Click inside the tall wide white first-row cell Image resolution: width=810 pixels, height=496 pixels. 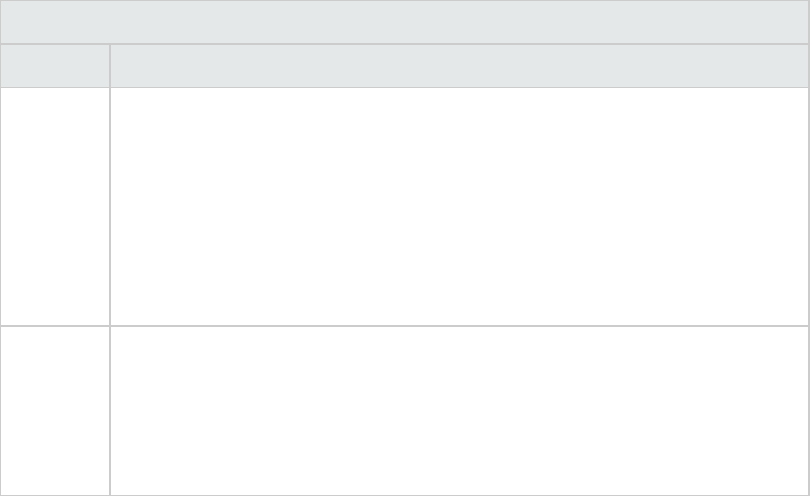[458, 206]
